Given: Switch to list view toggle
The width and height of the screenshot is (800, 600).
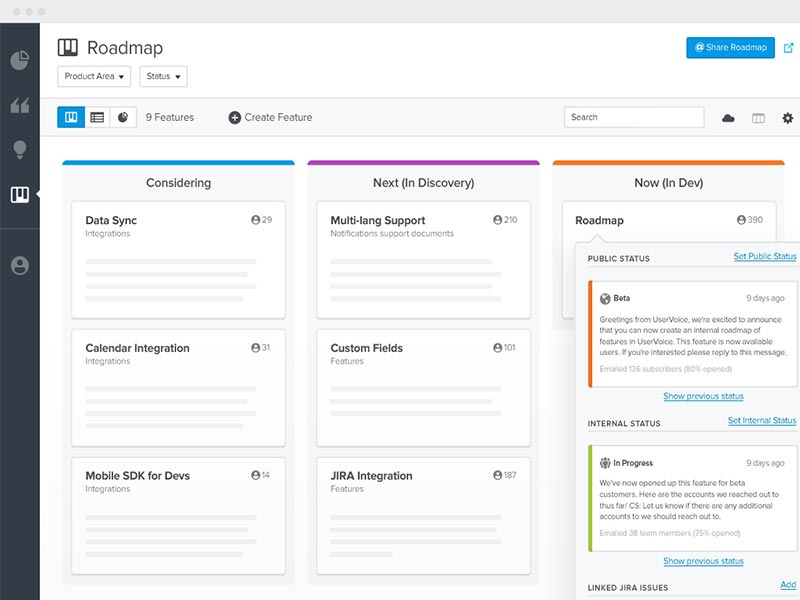Looking at the screenshot, I should 97,117.
